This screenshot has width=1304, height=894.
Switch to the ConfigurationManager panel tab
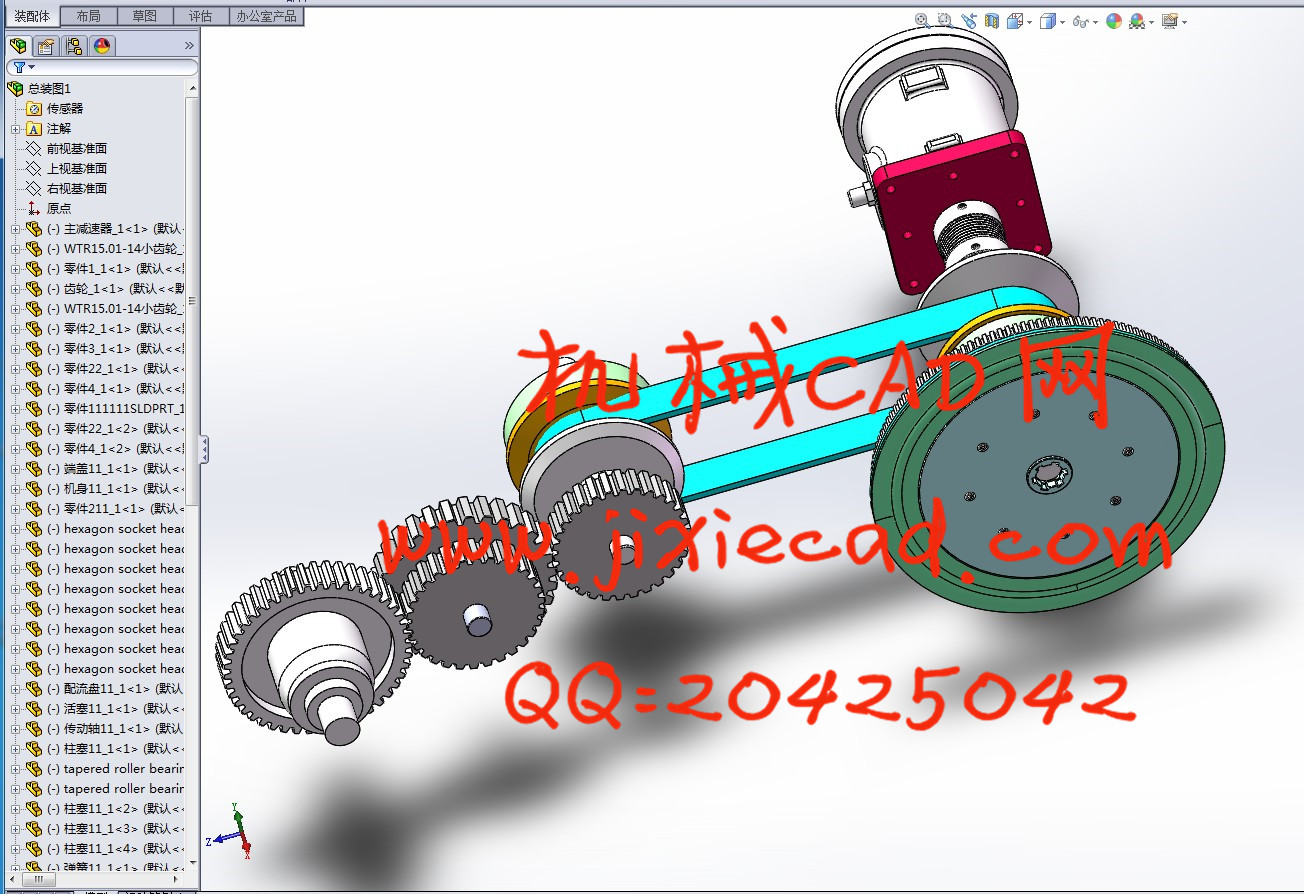pyautogui.click(x=74, y=46)
